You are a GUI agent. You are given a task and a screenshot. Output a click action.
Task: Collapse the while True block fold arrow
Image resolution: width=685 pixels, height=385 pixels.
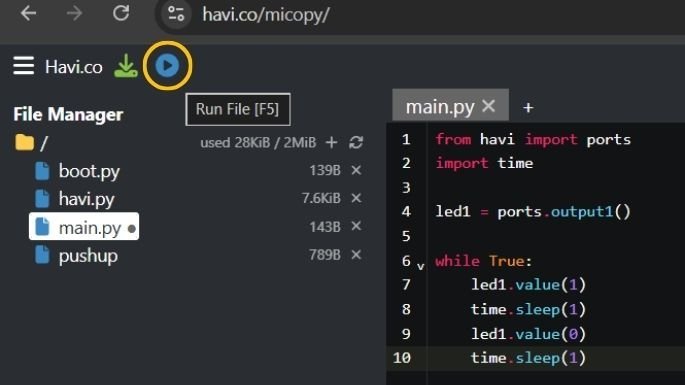pyautogui.click(x=420, y=266)
